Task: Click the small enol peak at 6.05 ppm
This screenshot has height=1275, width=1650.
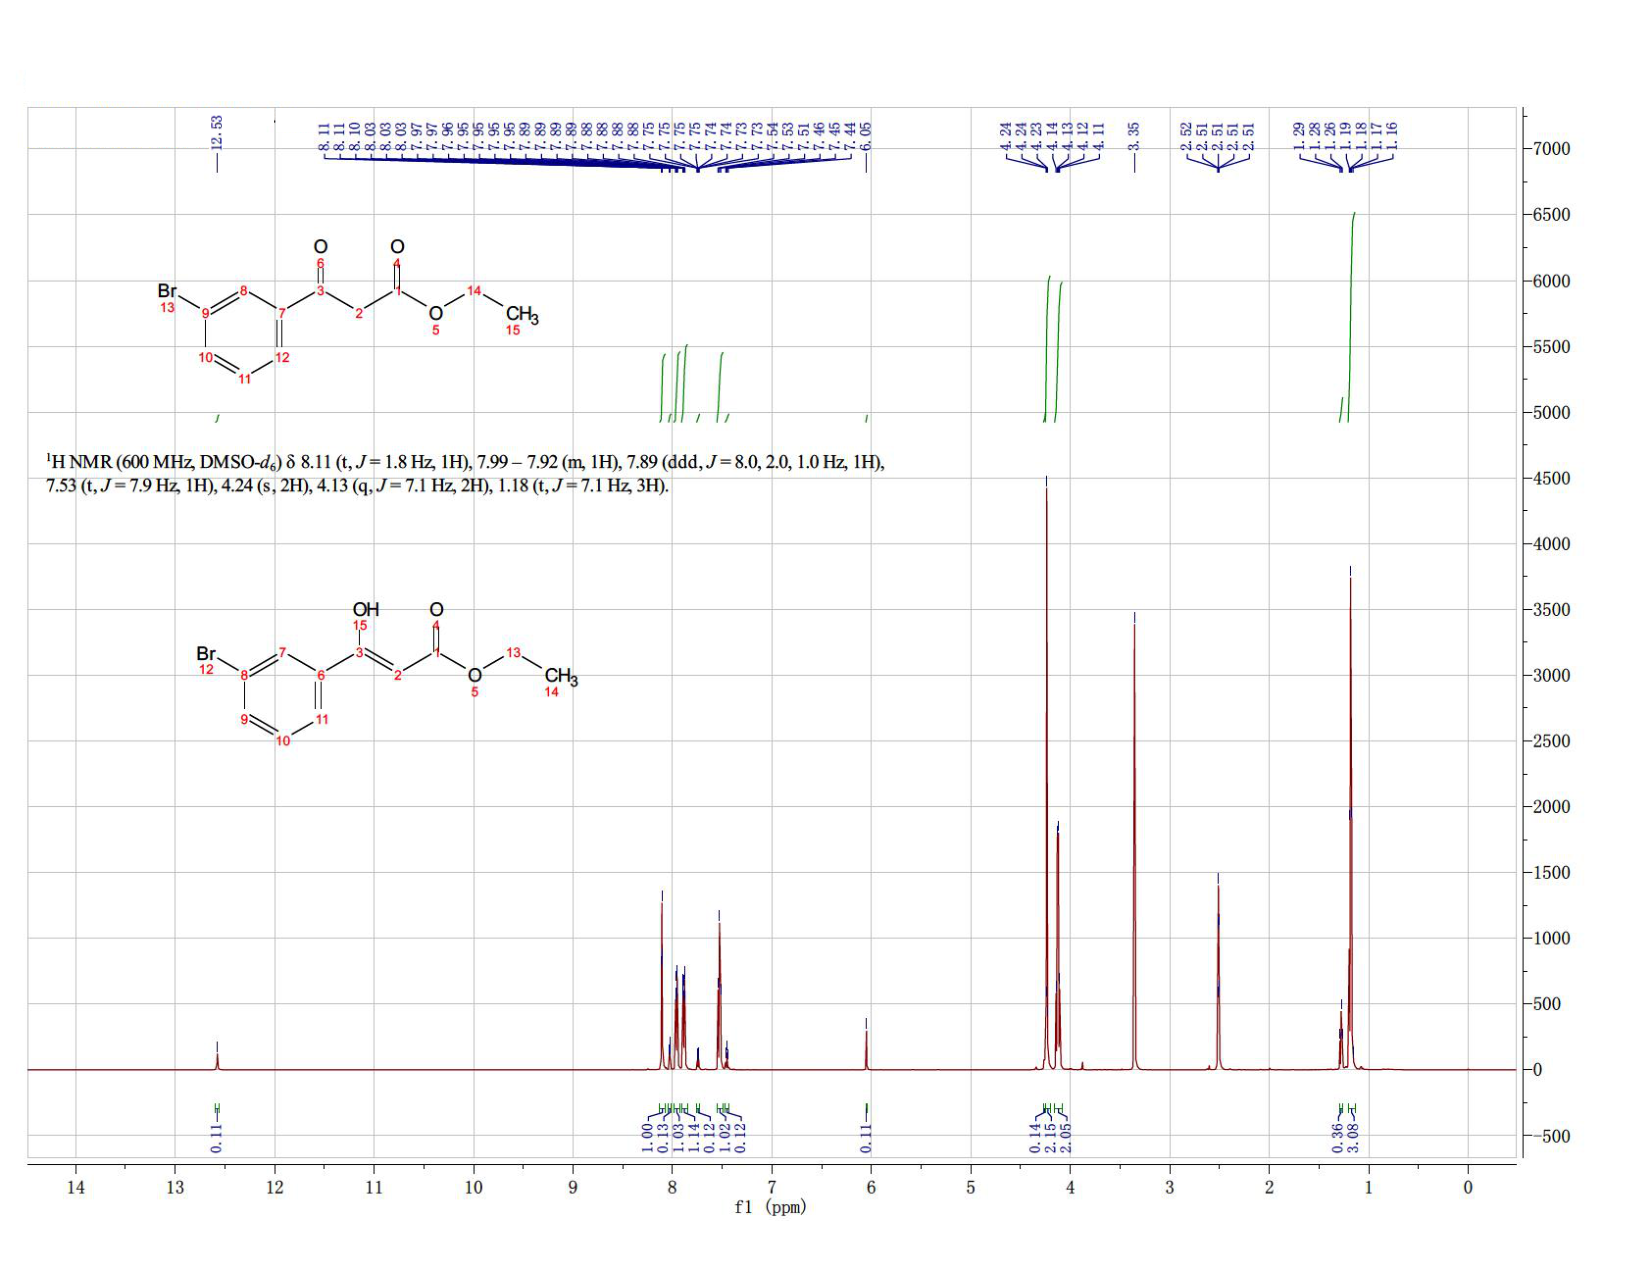Action: (x=866, y=1048)
